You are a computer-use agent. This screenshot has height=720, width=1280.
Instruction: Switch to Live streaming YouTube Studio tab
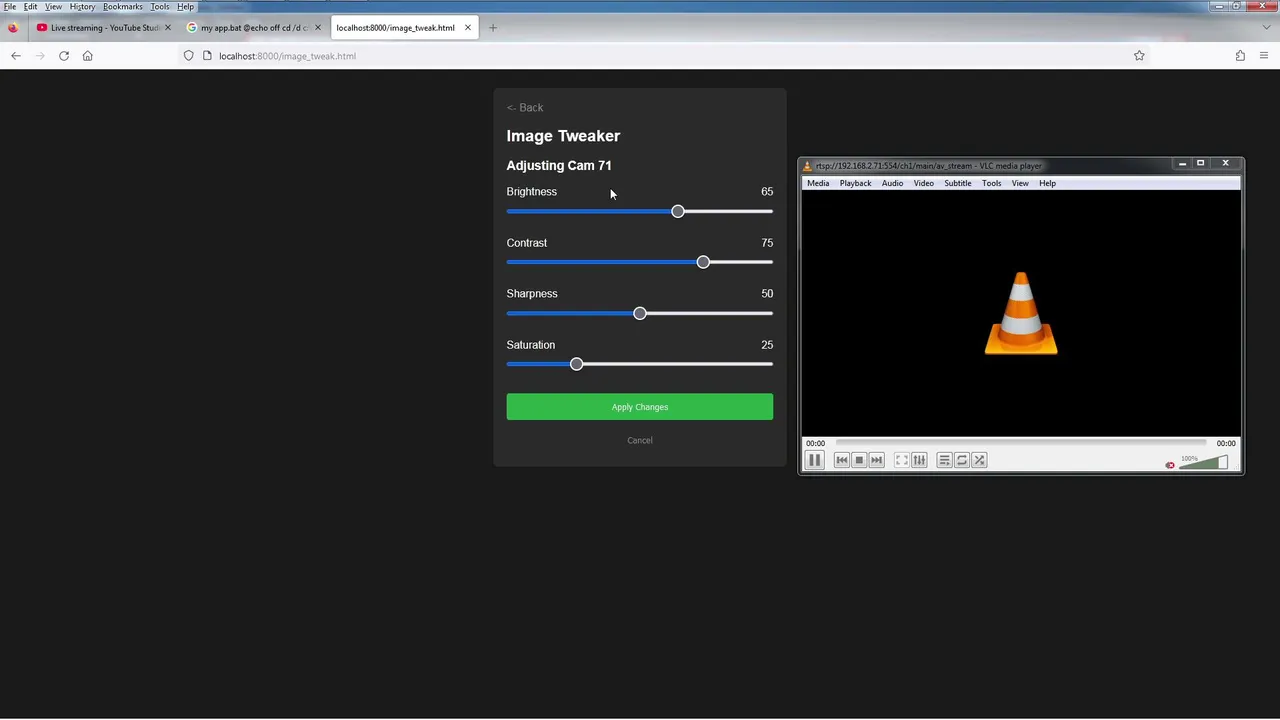click(x=104, y=28)
